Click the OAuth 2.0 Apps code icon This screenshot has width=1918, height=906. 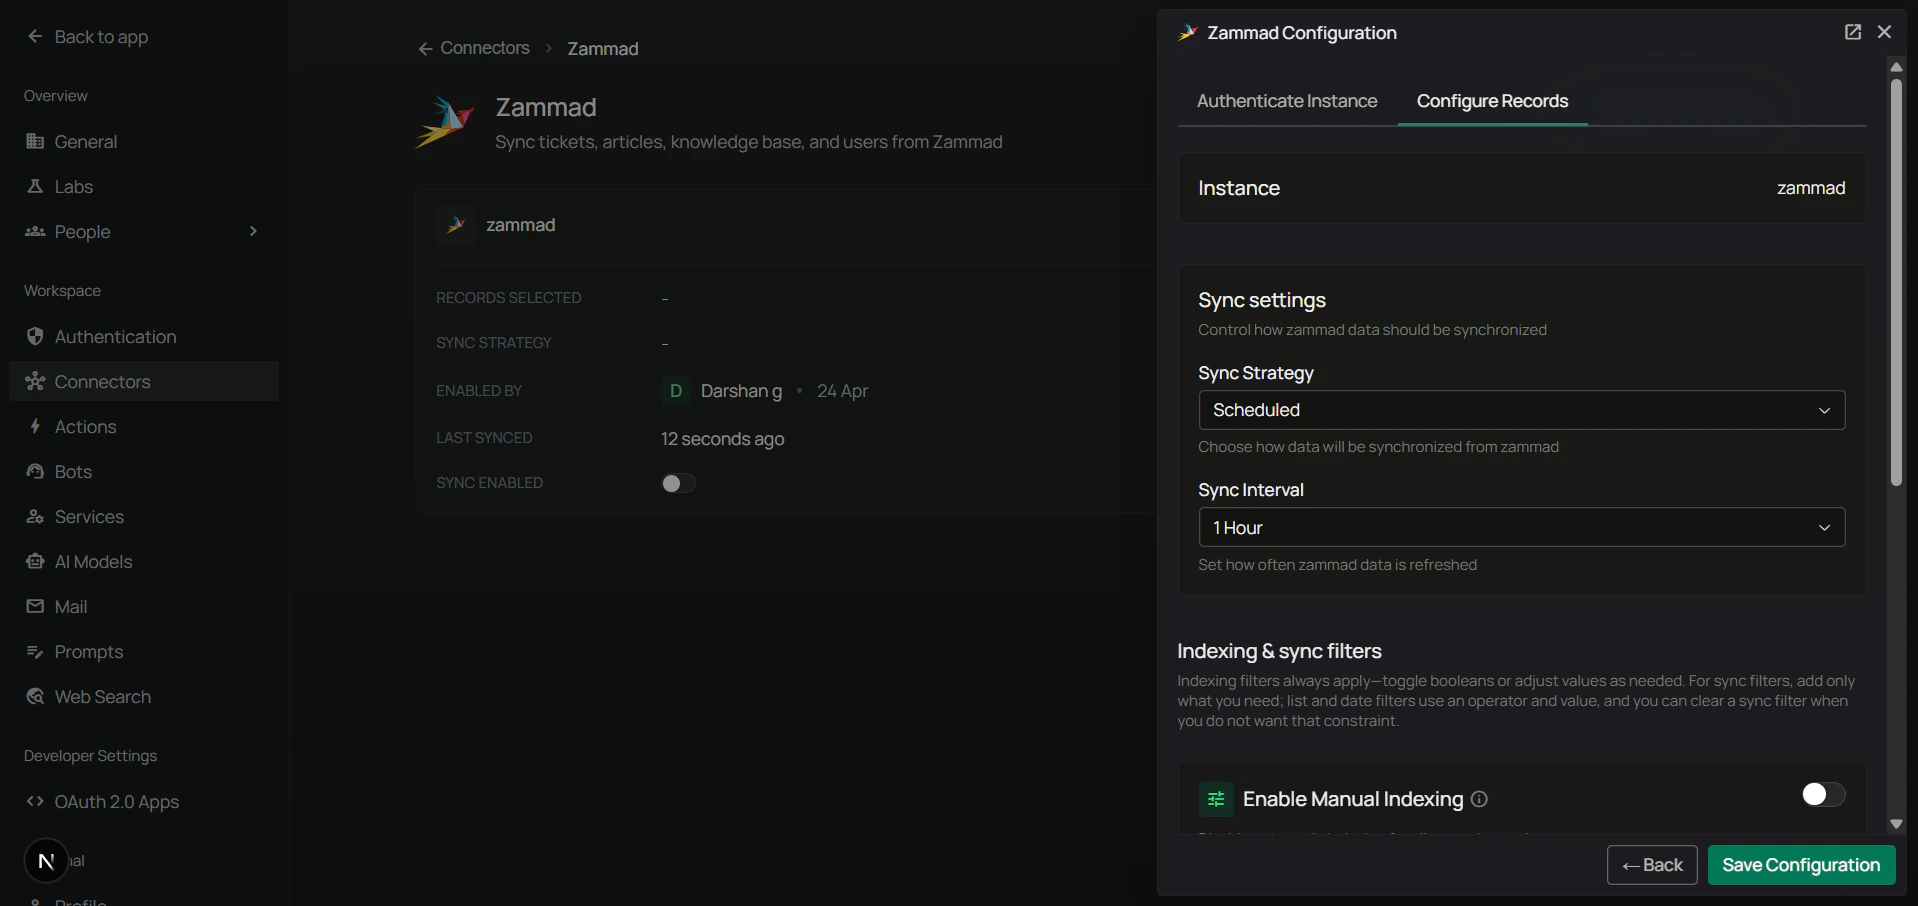pos(35,801)
